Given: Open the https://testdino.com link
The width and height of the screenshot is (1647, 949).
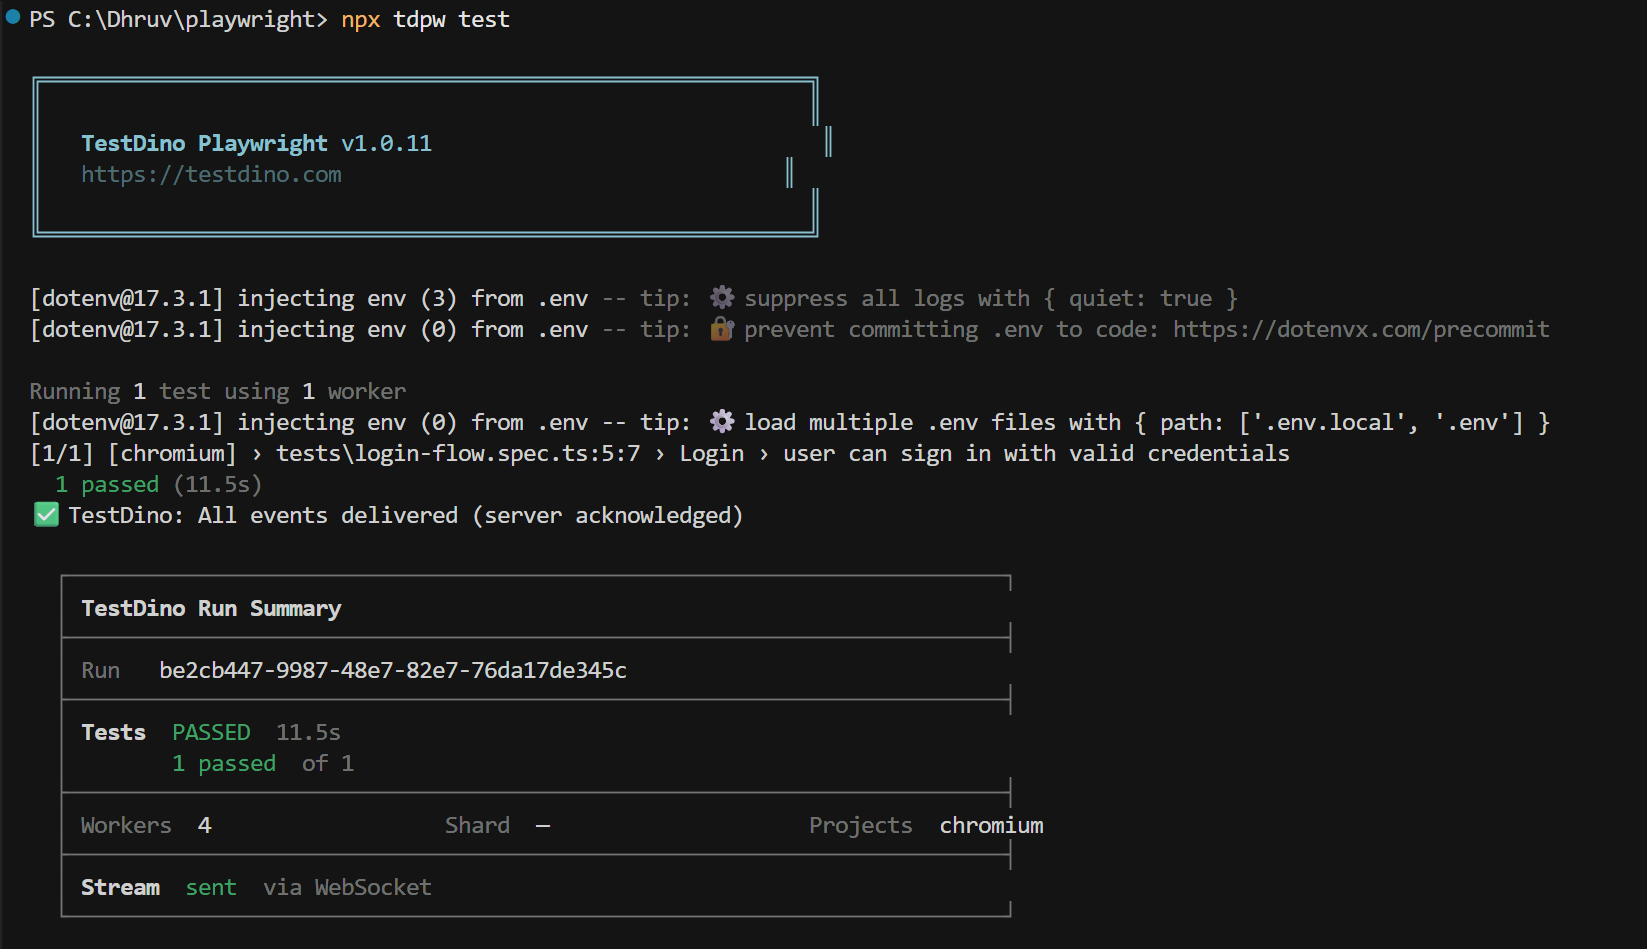Looking at the screenshot, I should (x=211, y=175).
